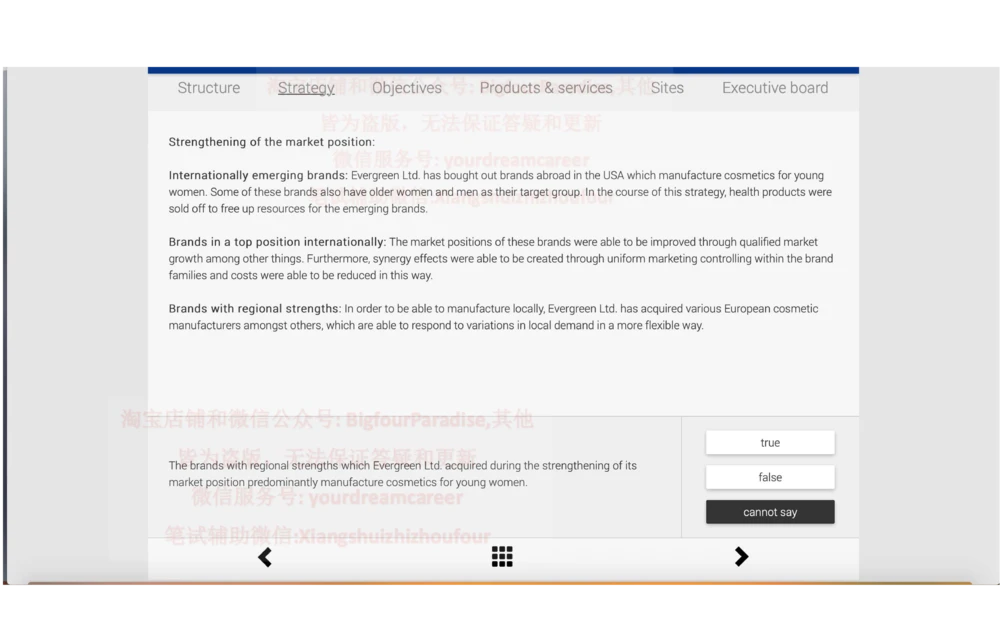The width and height of the screenshot is (1000, 625).
Task: Select the "false" answer option
Action: click(x=770, y=477)
